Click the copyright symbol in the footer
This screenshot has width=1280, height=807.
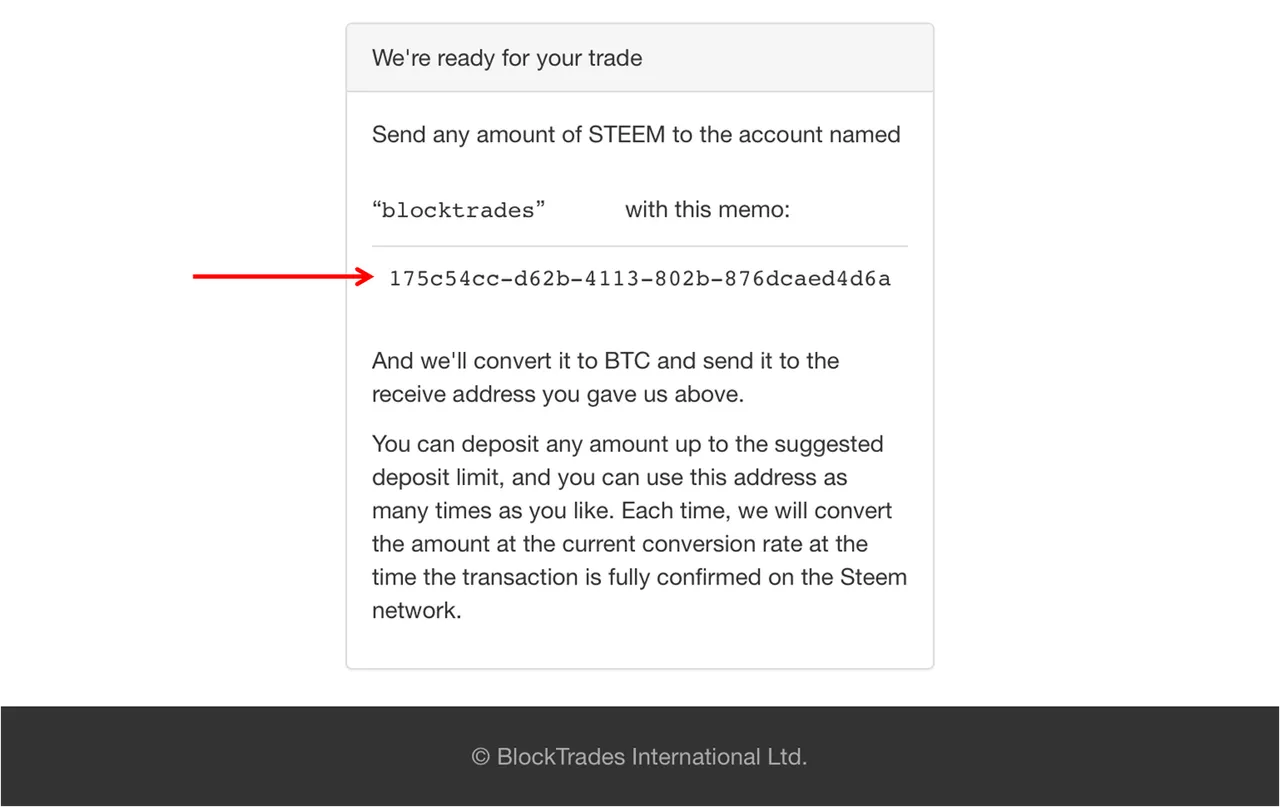pos(480,757)
